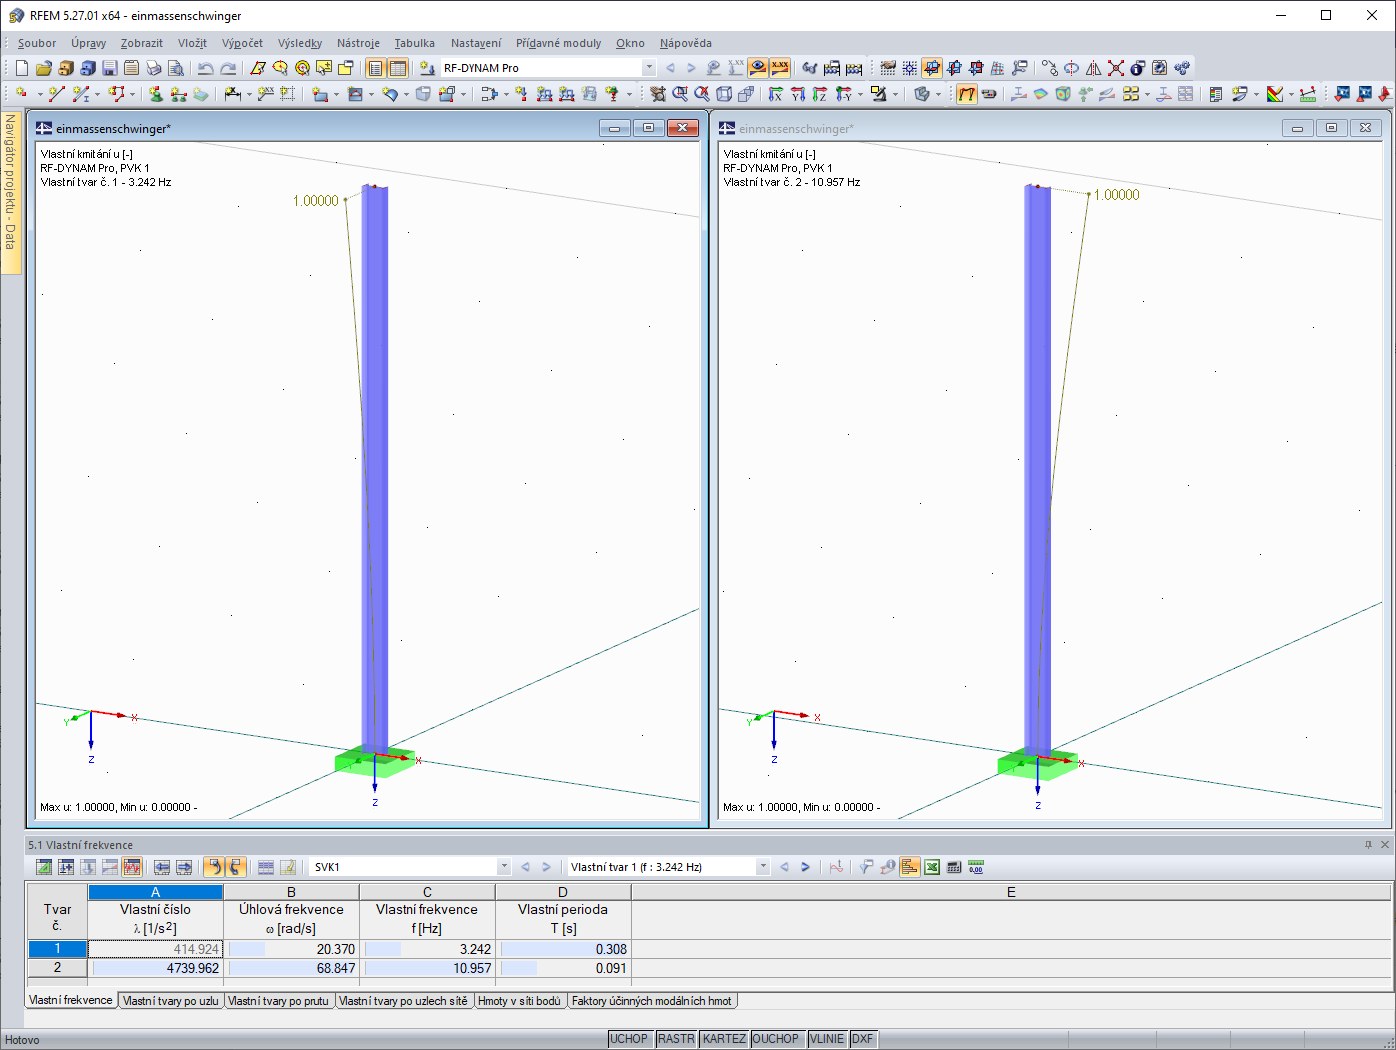Open print preview with the magnifier-page icon
Screen dimensions: 1396x1050
tap(176, 68)
